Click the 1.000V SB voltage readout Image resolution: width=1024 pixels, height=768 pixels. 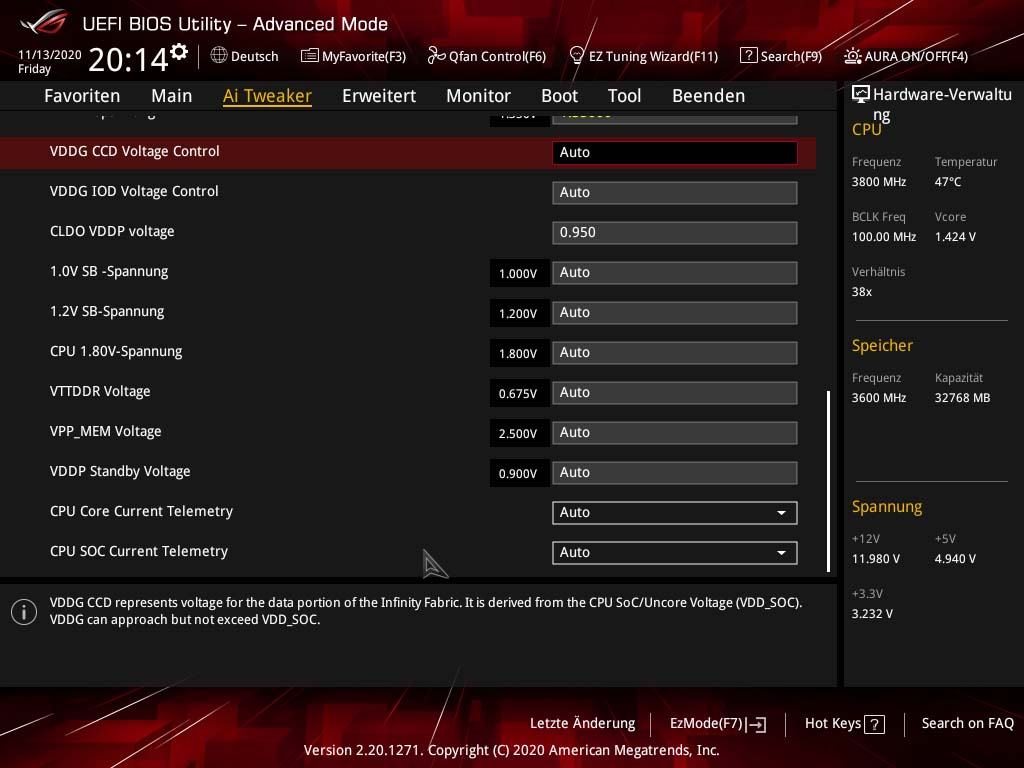coord(519,274)
